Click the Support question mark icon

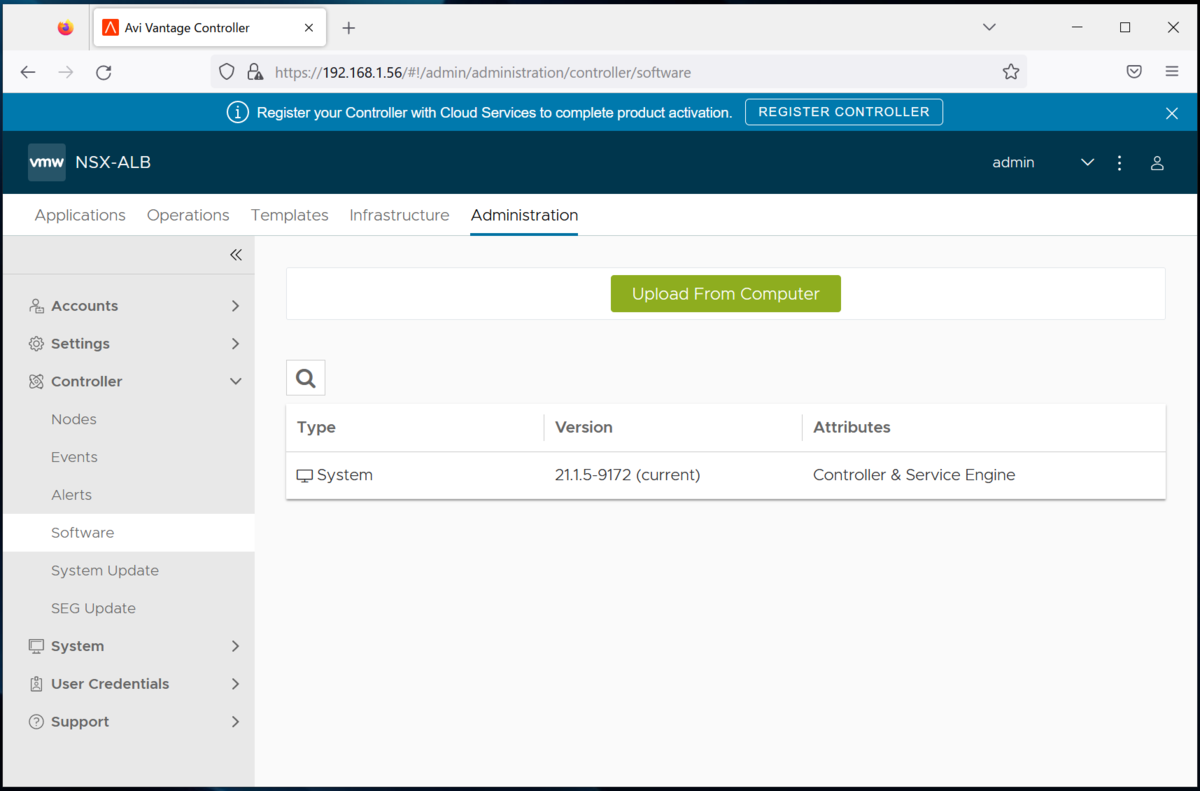pyautogui.click(x=36, y=722)
